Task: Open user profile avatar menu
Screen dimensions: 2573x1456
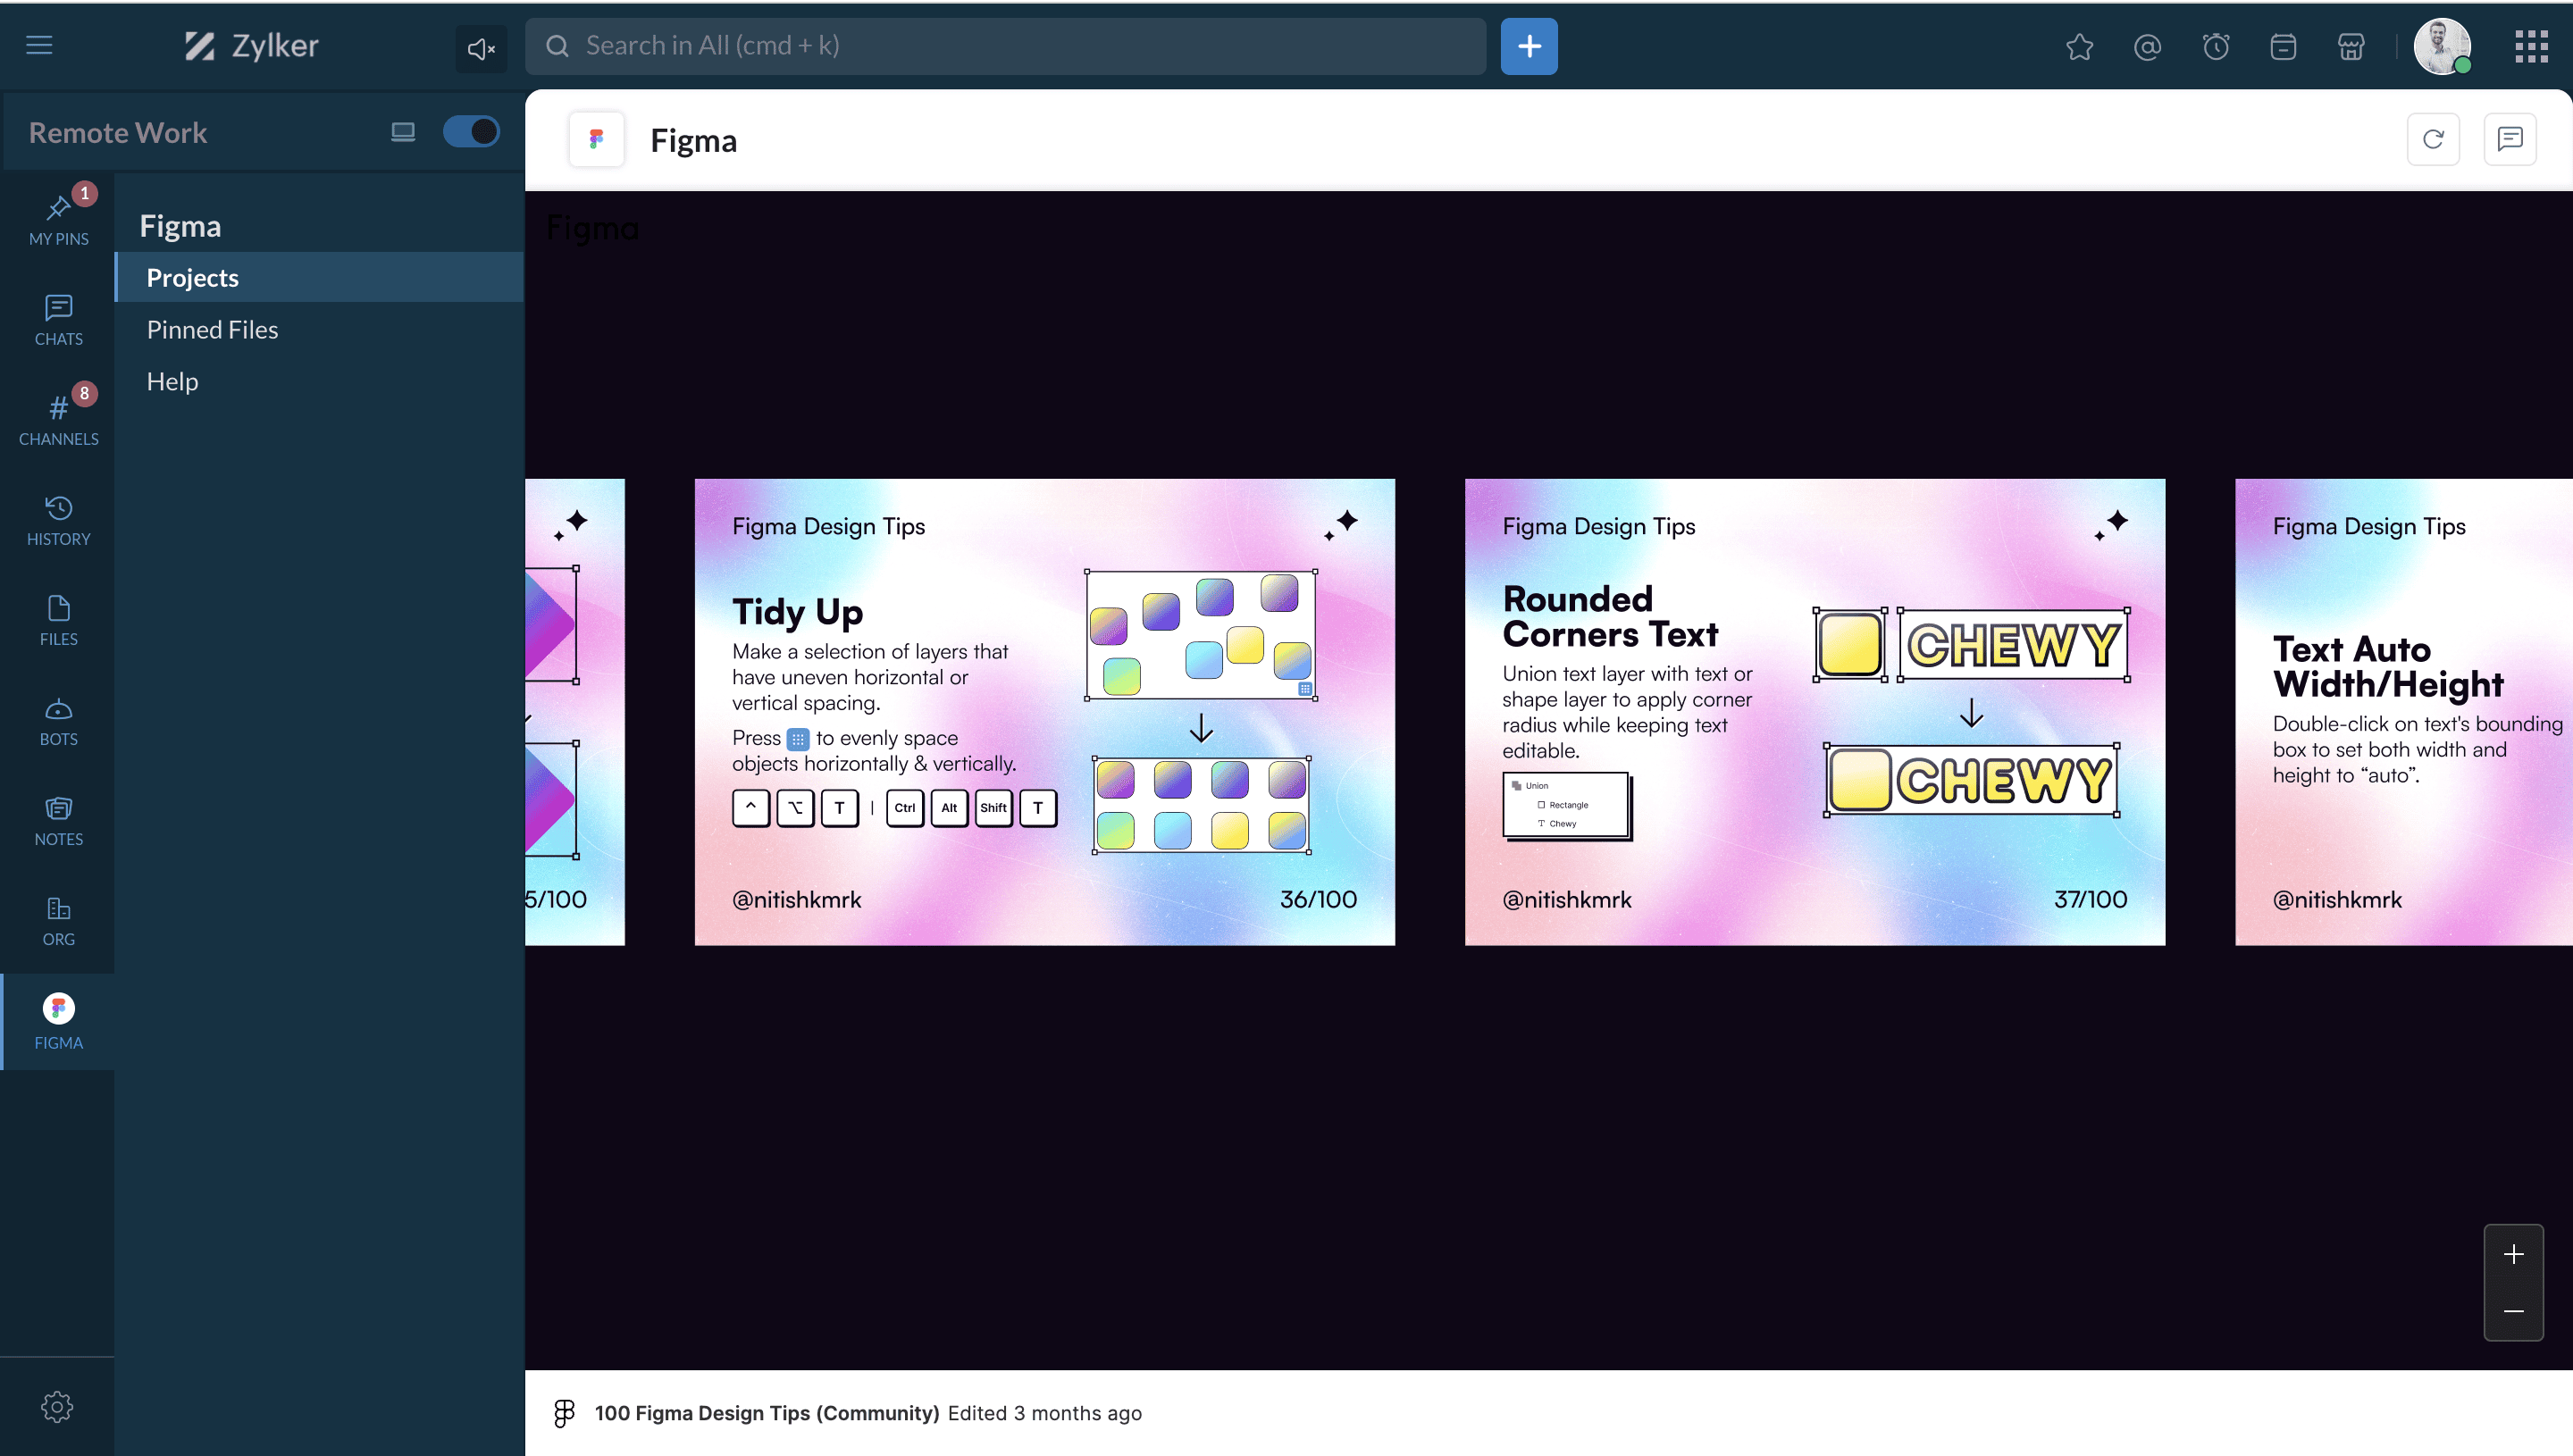Action: (x=2441, y=46)
